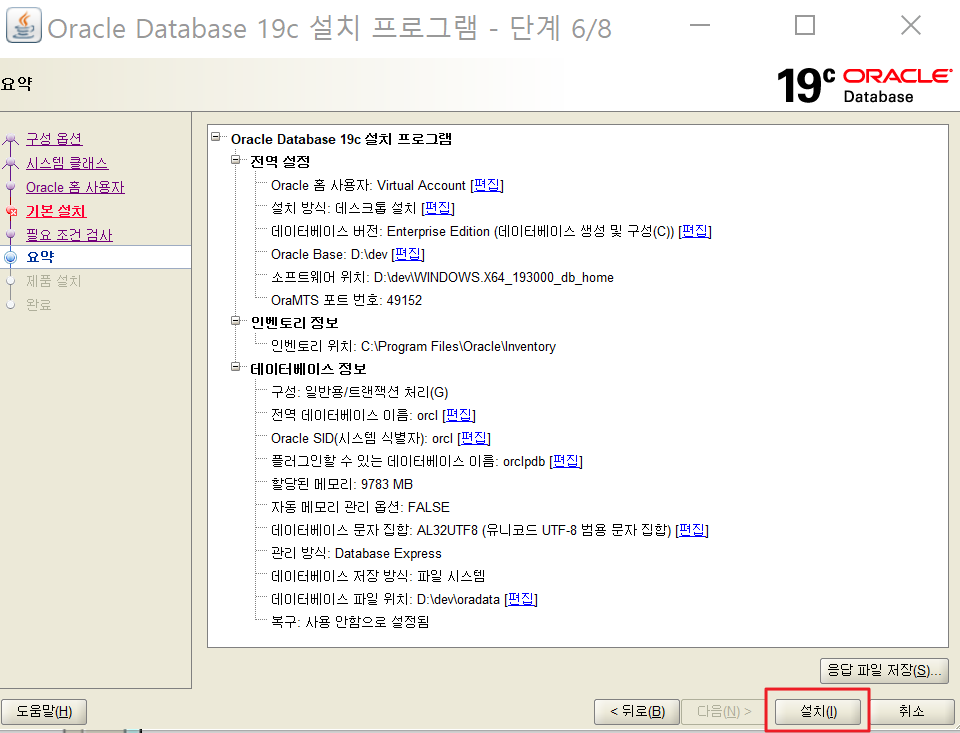Select the 구성: 일반용/트랜잭션 처리(G) row
Viewport: 960px width, 733px height.
point(359,393)
